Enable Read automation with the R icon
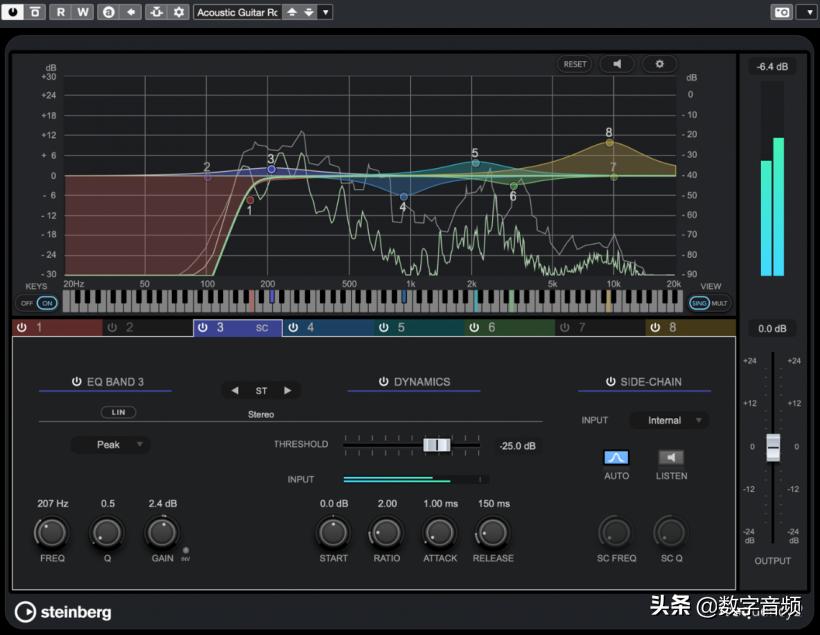 (x=60, y=11)
